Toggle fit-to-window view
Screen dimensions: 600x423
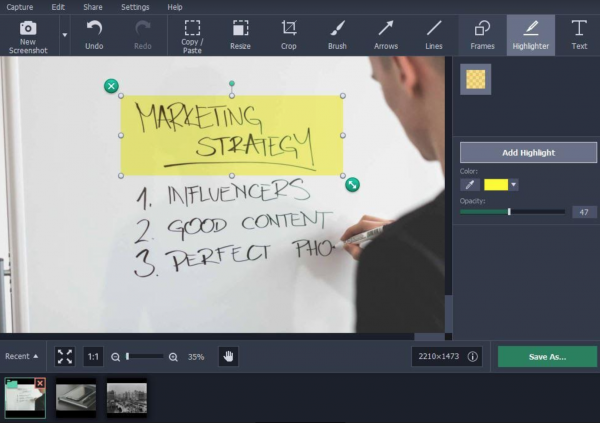[x=65, y=356]
